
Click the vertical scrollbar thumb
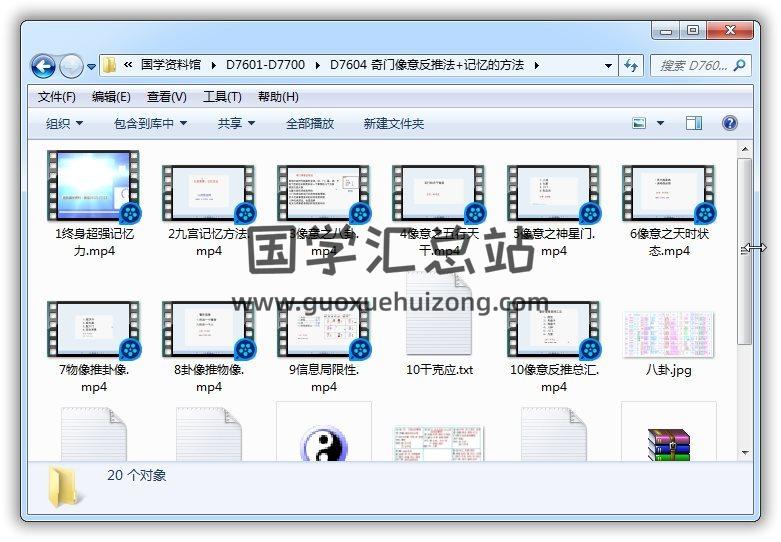point(745,251)
